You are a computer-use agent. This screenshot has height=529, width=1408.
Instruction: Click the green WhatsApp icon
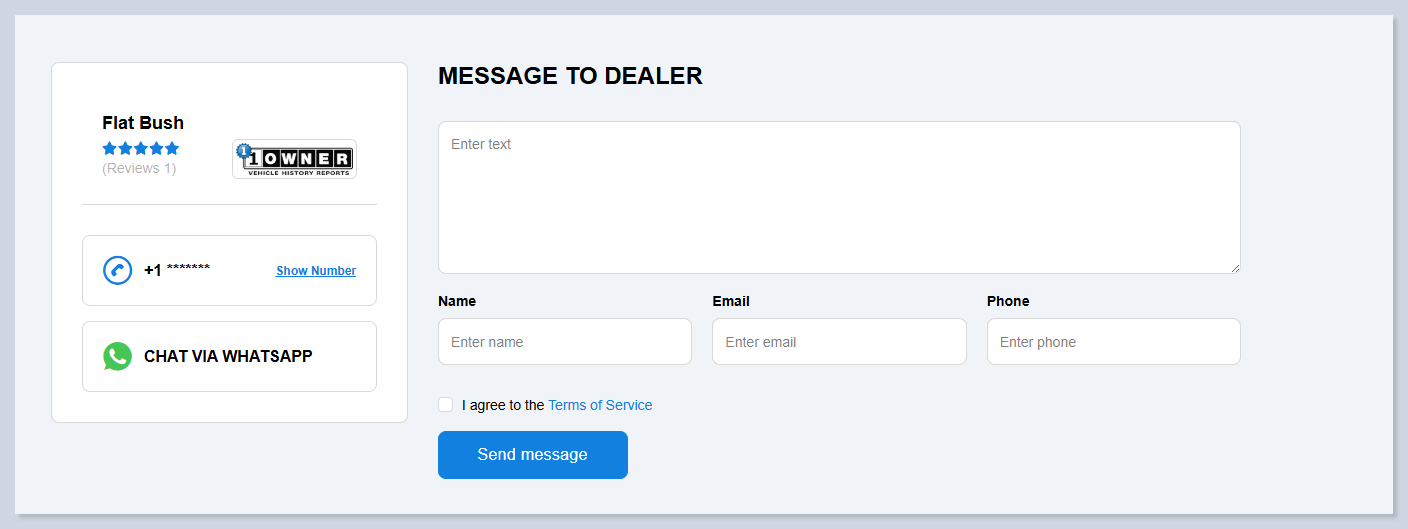[x=117, y=356]
